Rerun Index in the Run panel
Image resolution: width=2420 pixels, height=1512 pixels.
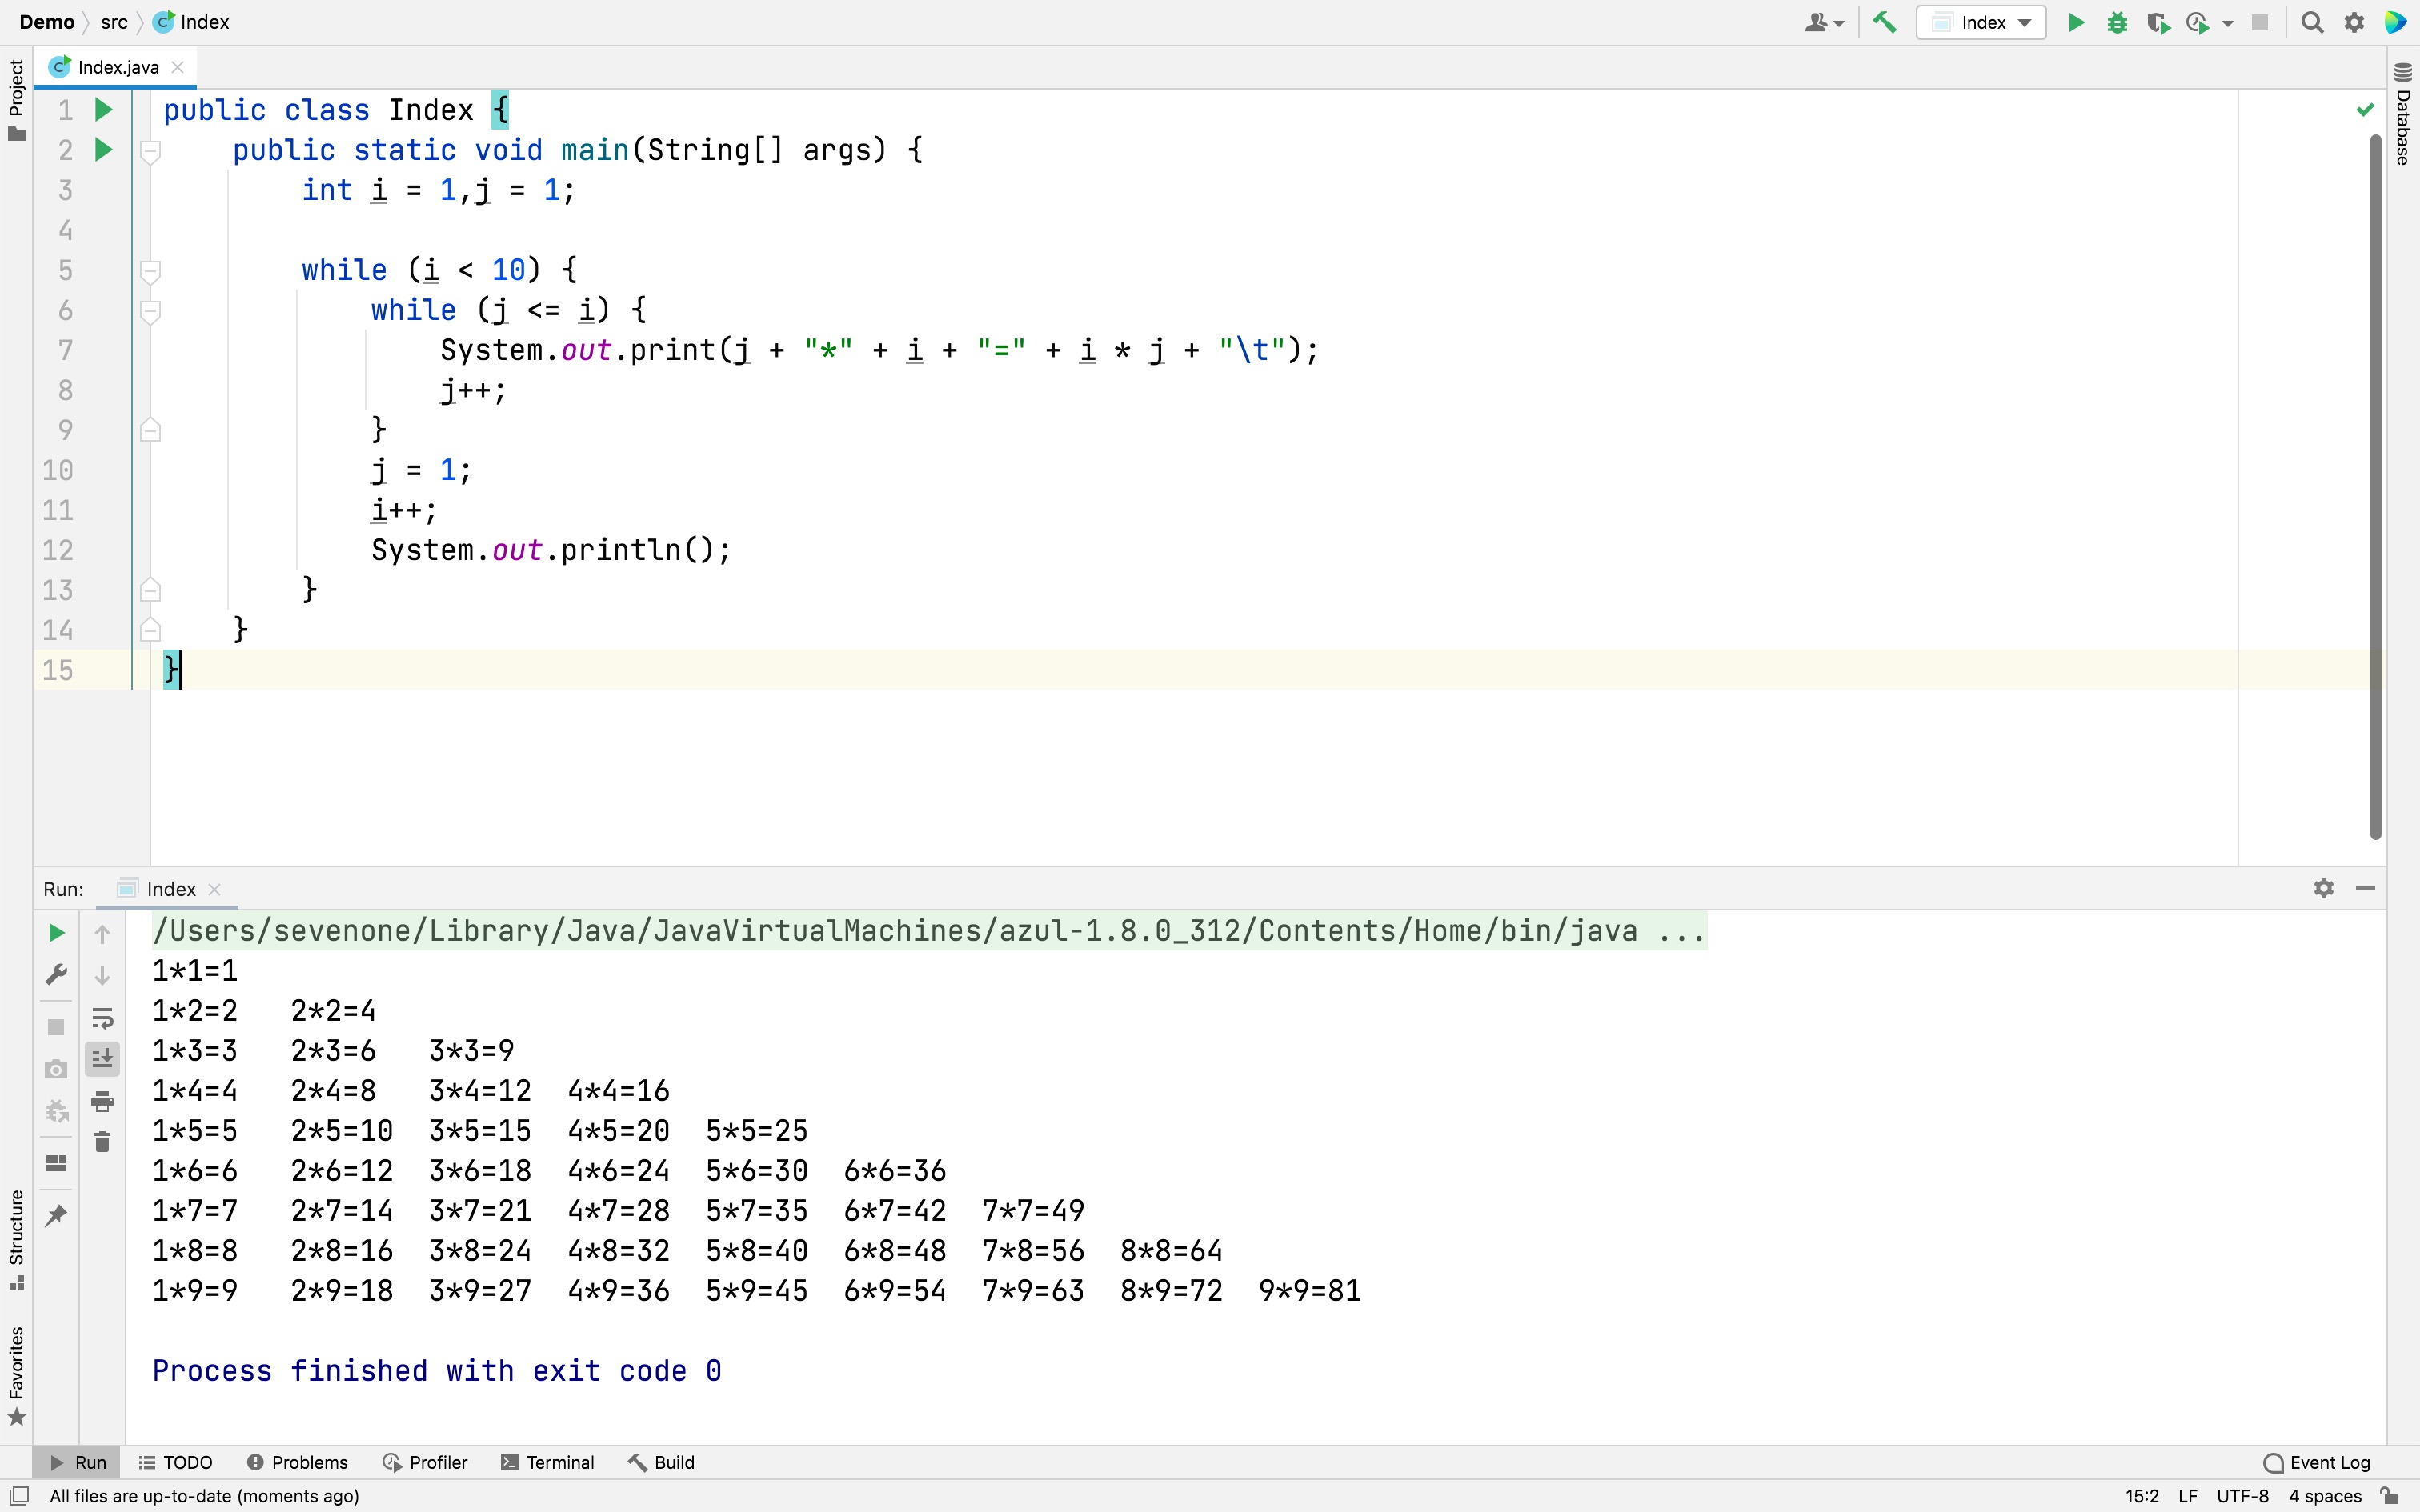[x=57, y=933]
